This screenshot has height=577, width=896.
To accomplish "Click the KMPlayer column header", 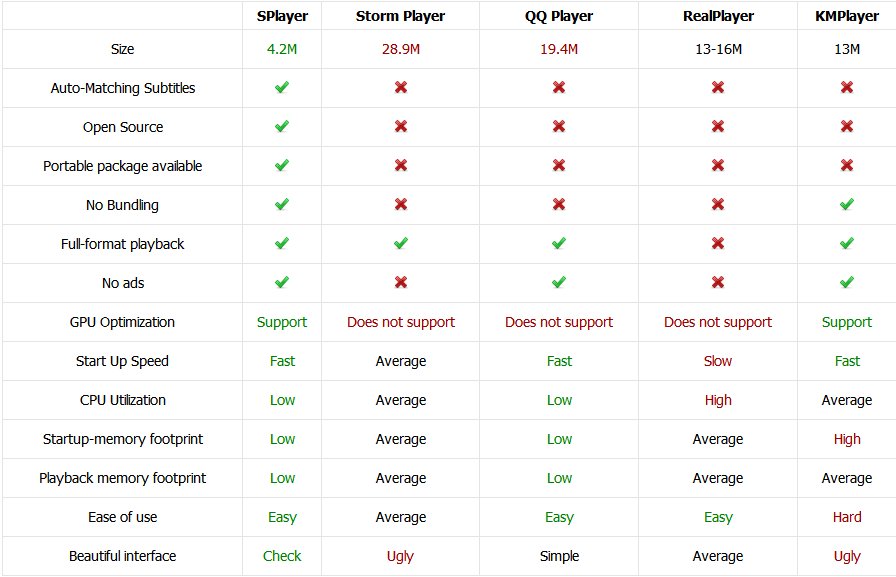I will (x=847, y=16).
